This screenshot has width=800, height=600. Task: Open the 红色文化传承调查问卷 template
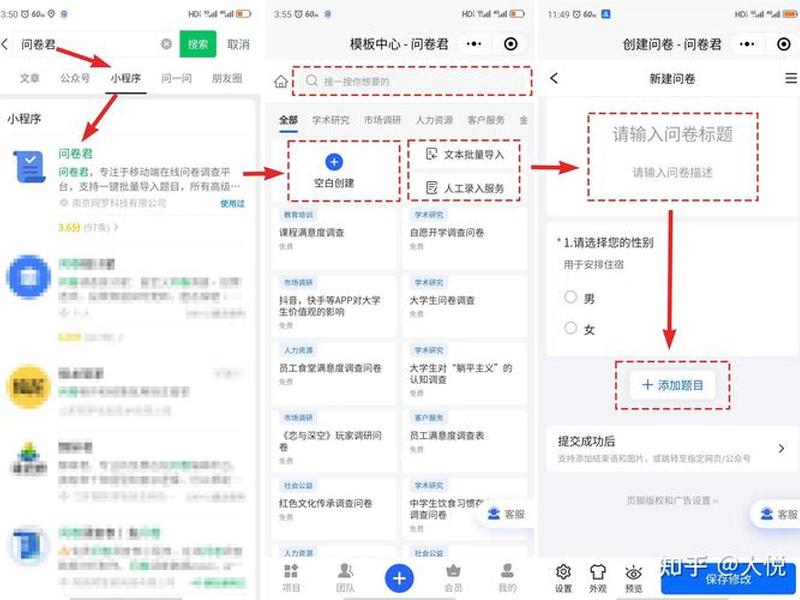pyautogui.click(x=333, y=508)
